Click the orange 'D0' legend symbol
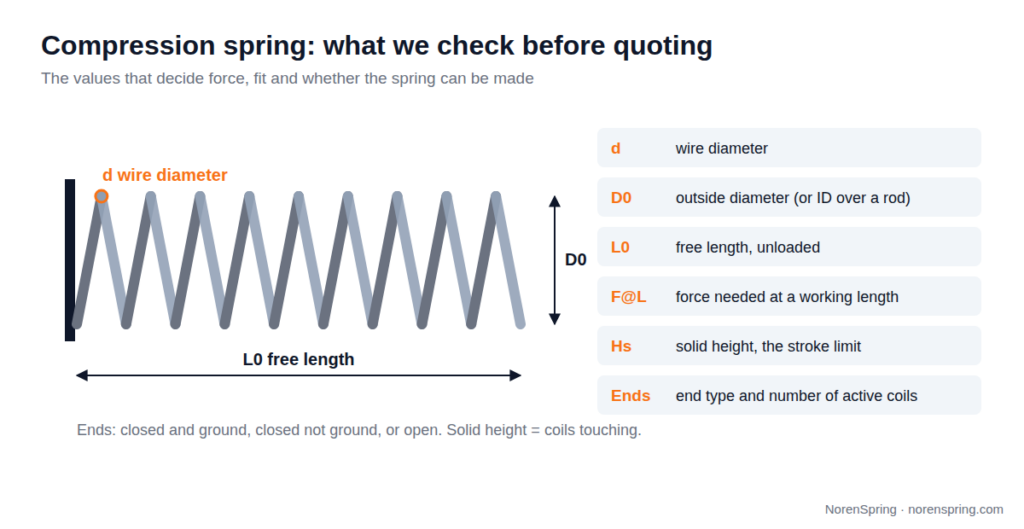Screen dimensions: 1024x529 point(621,198)
